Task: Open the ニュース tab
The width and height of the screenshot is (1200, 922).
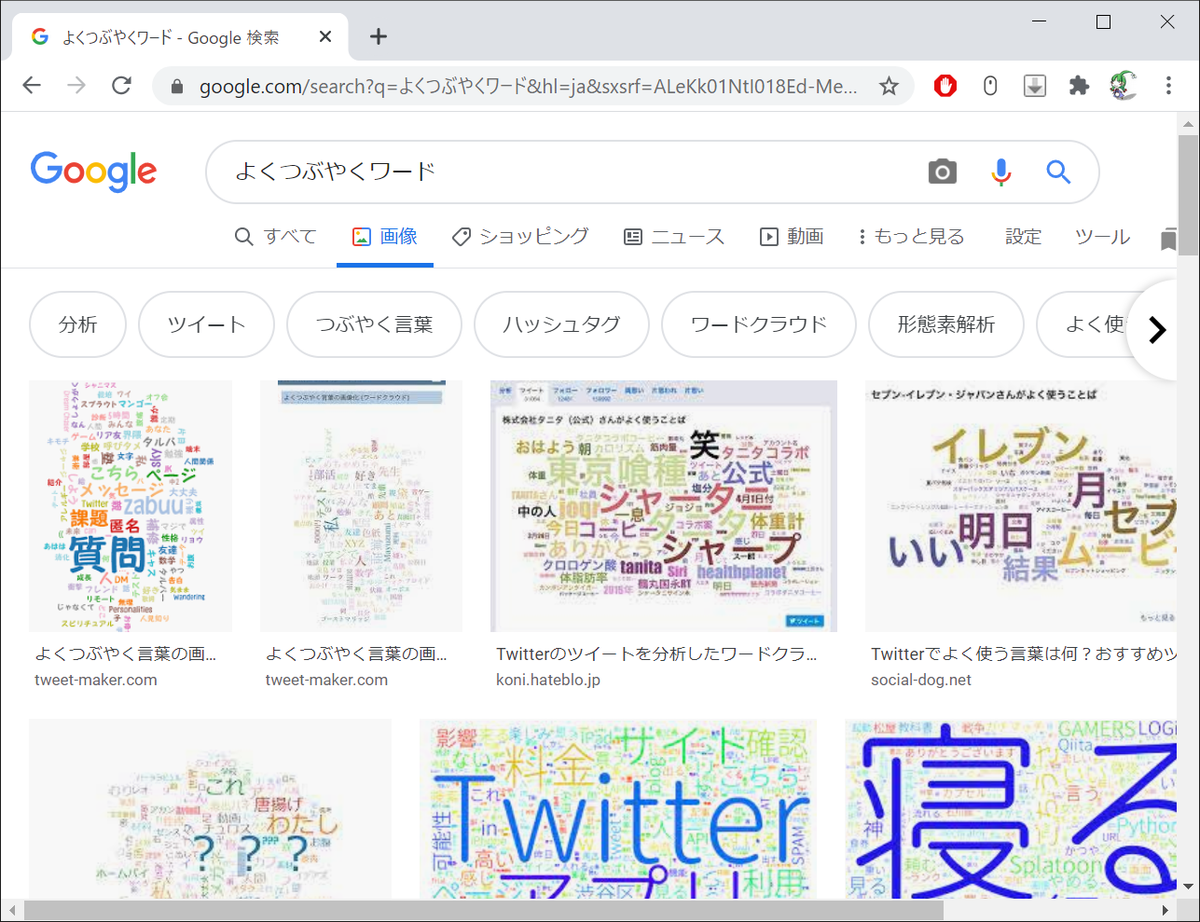Action: click(x=673, y=237)
